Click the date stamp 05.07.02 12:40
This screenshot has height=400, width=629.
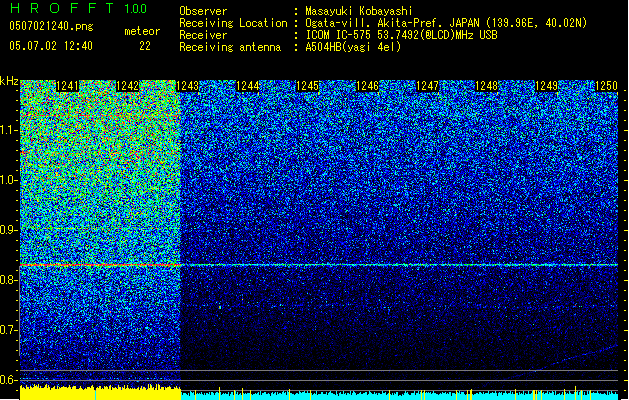click(x=51, y=46)
